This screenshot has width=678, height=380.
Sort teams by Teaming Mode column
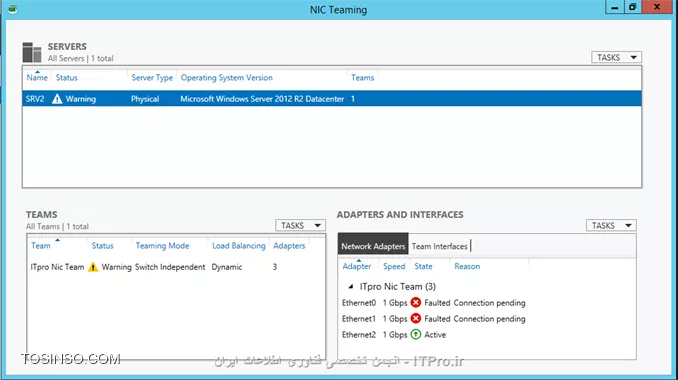tap(162, 246)
